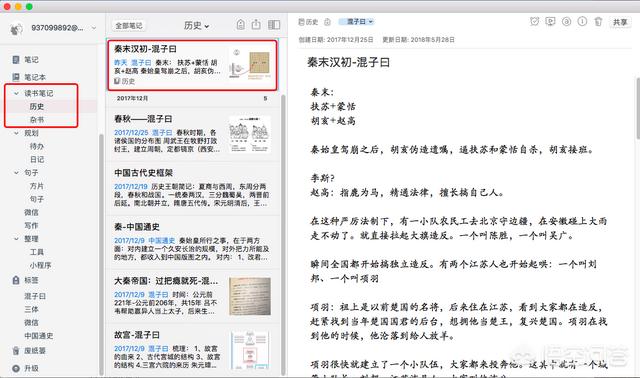Start presentation mode with the screen icon
Screen dimensions: 640x378
550,22
